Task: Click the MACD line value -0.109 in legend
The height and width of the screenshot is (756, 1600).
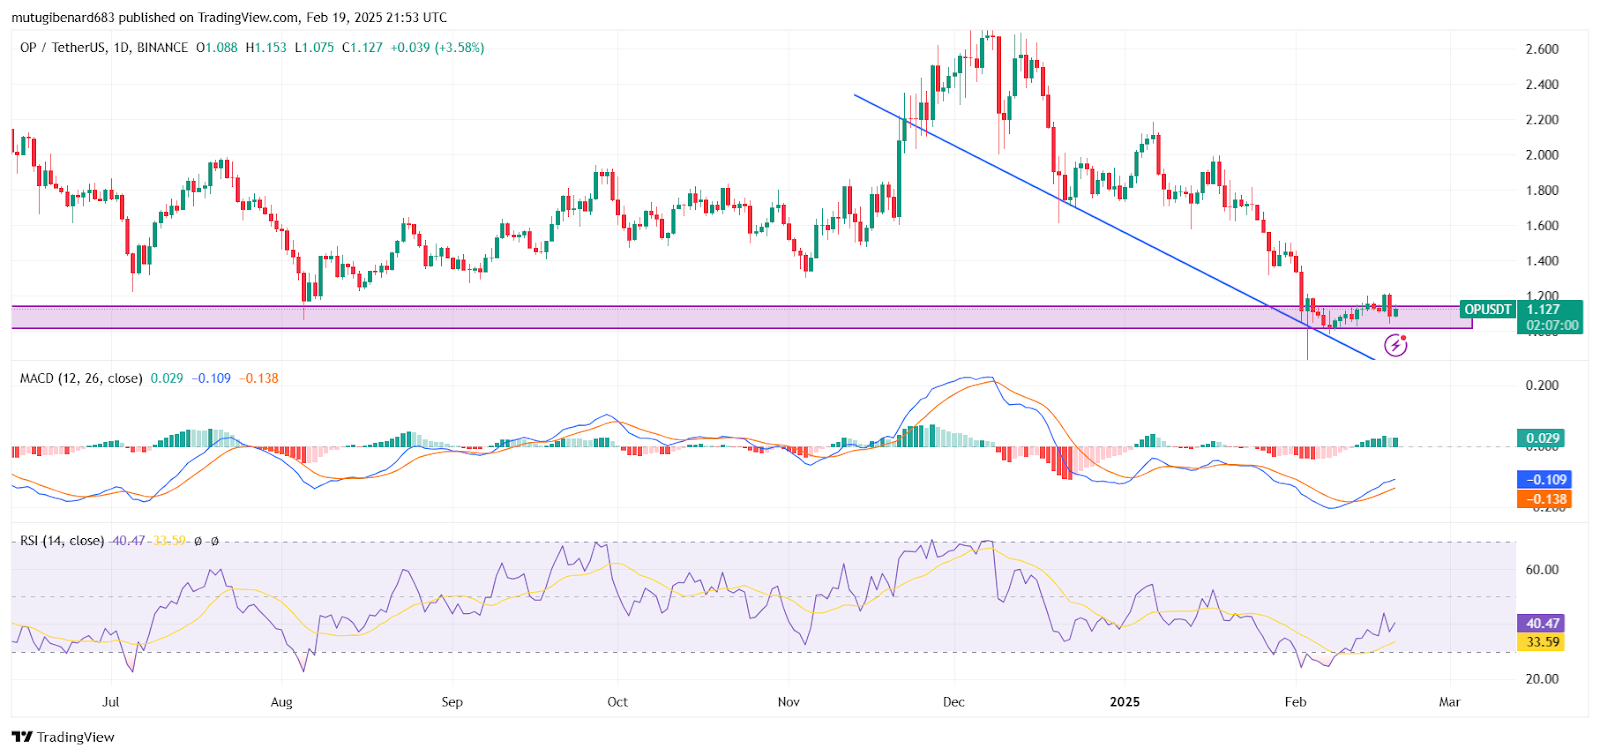Action: click(x=211, y=378)
